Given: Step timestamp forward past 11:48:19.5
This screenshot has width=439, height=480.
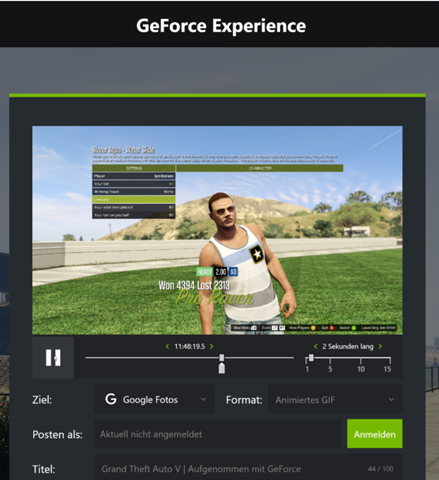Looking at the screenshot, I should point(211,347).
